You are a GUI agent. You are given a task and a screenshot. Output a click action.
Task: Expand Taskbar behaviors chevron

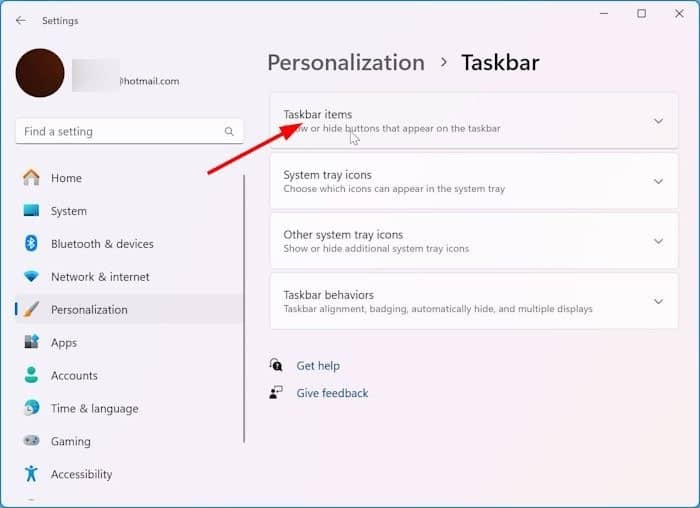point(658,302)
